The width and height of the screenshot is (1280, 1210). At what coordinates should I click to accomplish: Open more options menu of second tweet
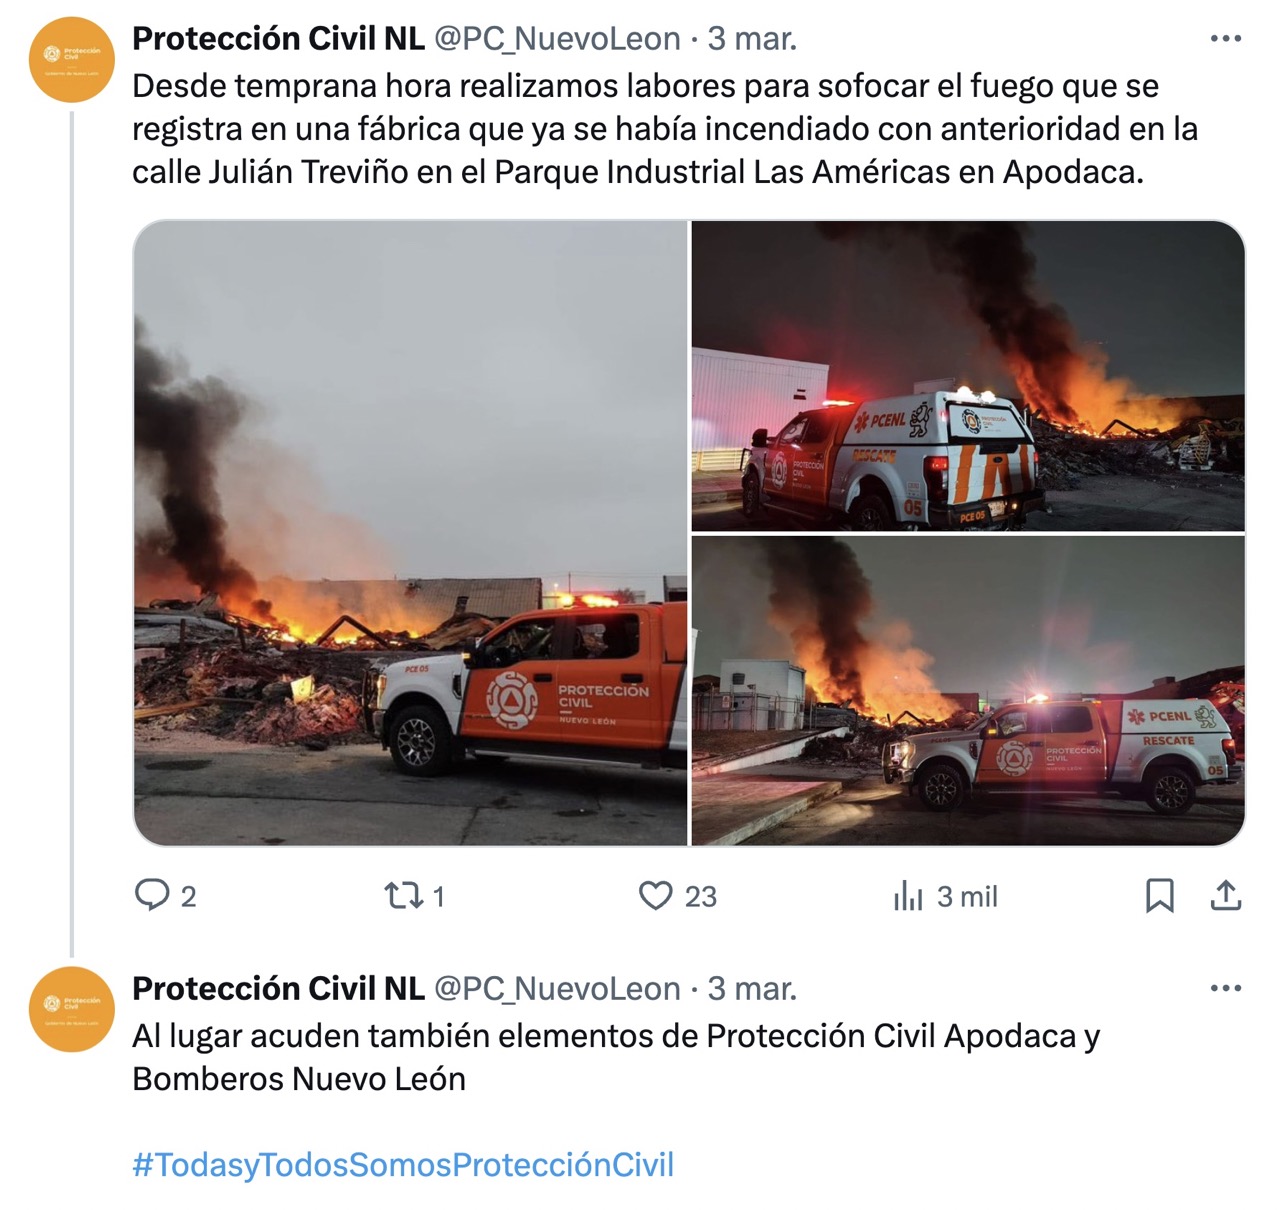coord(1225,988)
